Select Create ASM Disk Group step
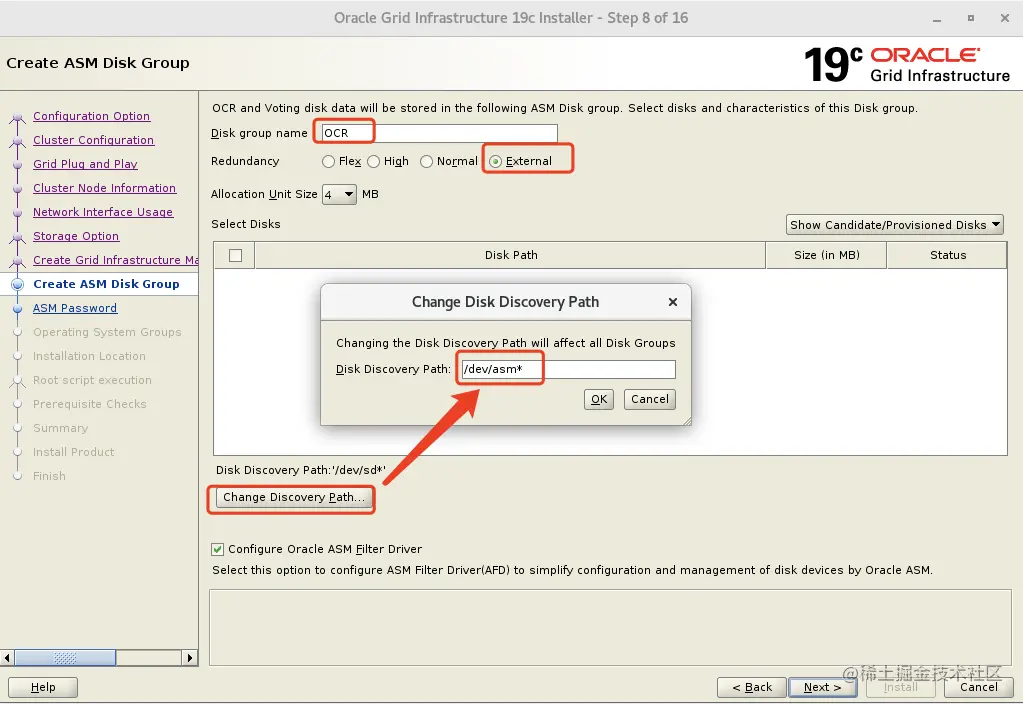Viewport: 1023px width, 704px height. click(x=106, y=284)
